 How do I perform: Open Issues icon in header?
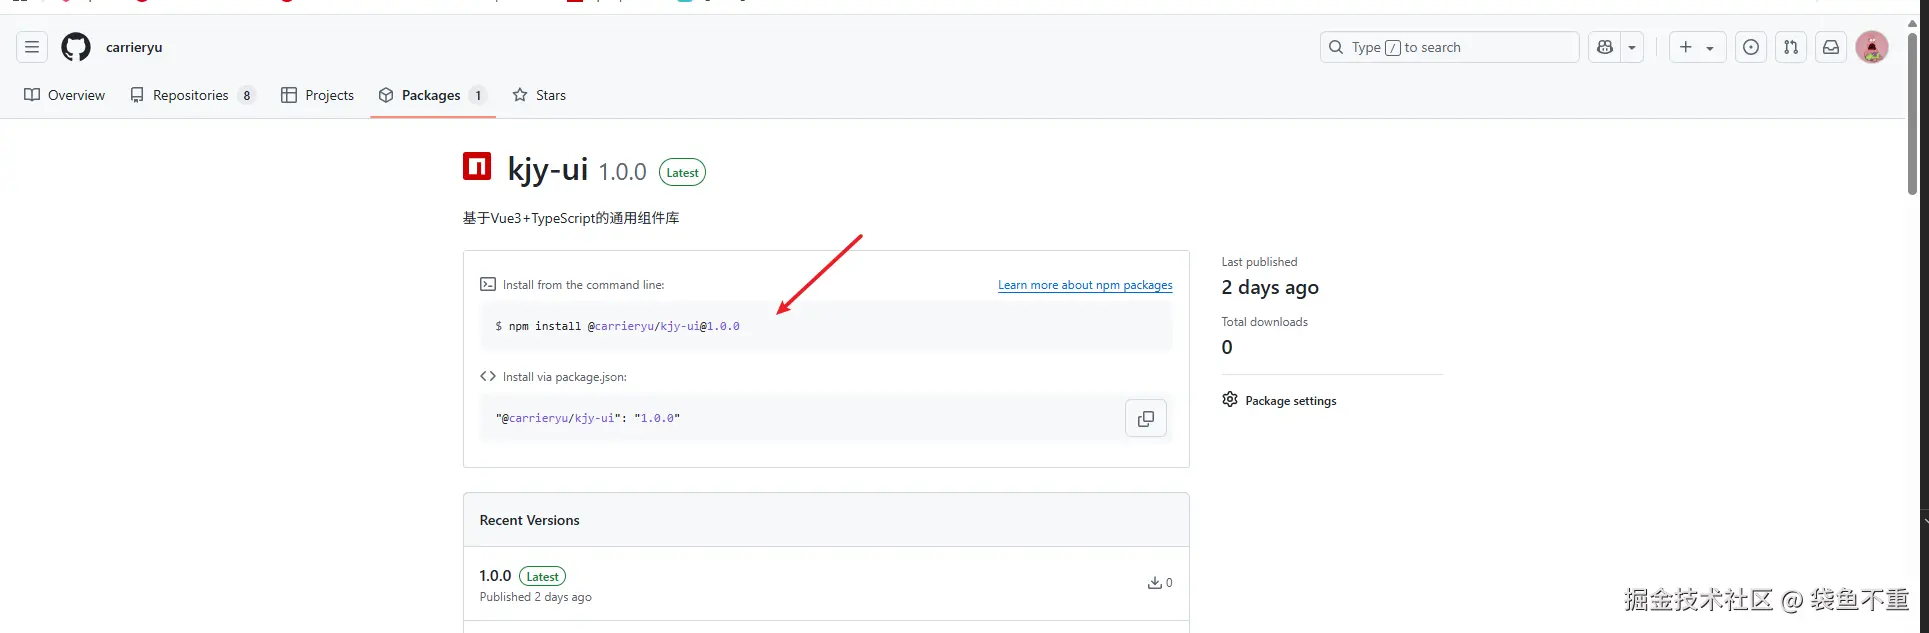tap(1751, 47)
